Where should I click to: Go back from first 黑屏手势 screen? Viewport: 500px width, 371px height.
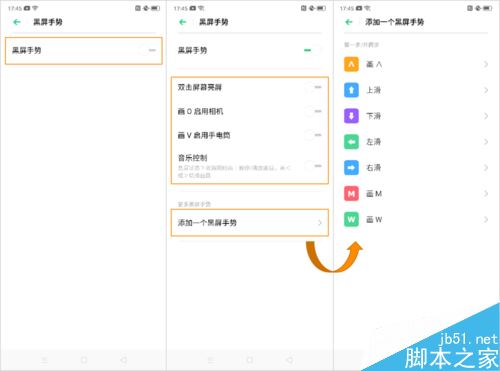17,22
